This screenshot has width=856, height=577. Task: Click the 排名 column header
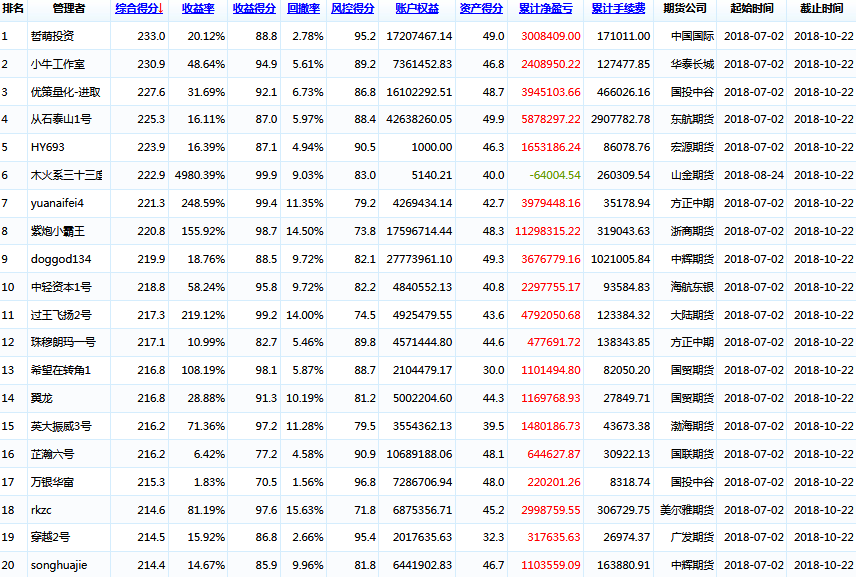click(13, 9)
